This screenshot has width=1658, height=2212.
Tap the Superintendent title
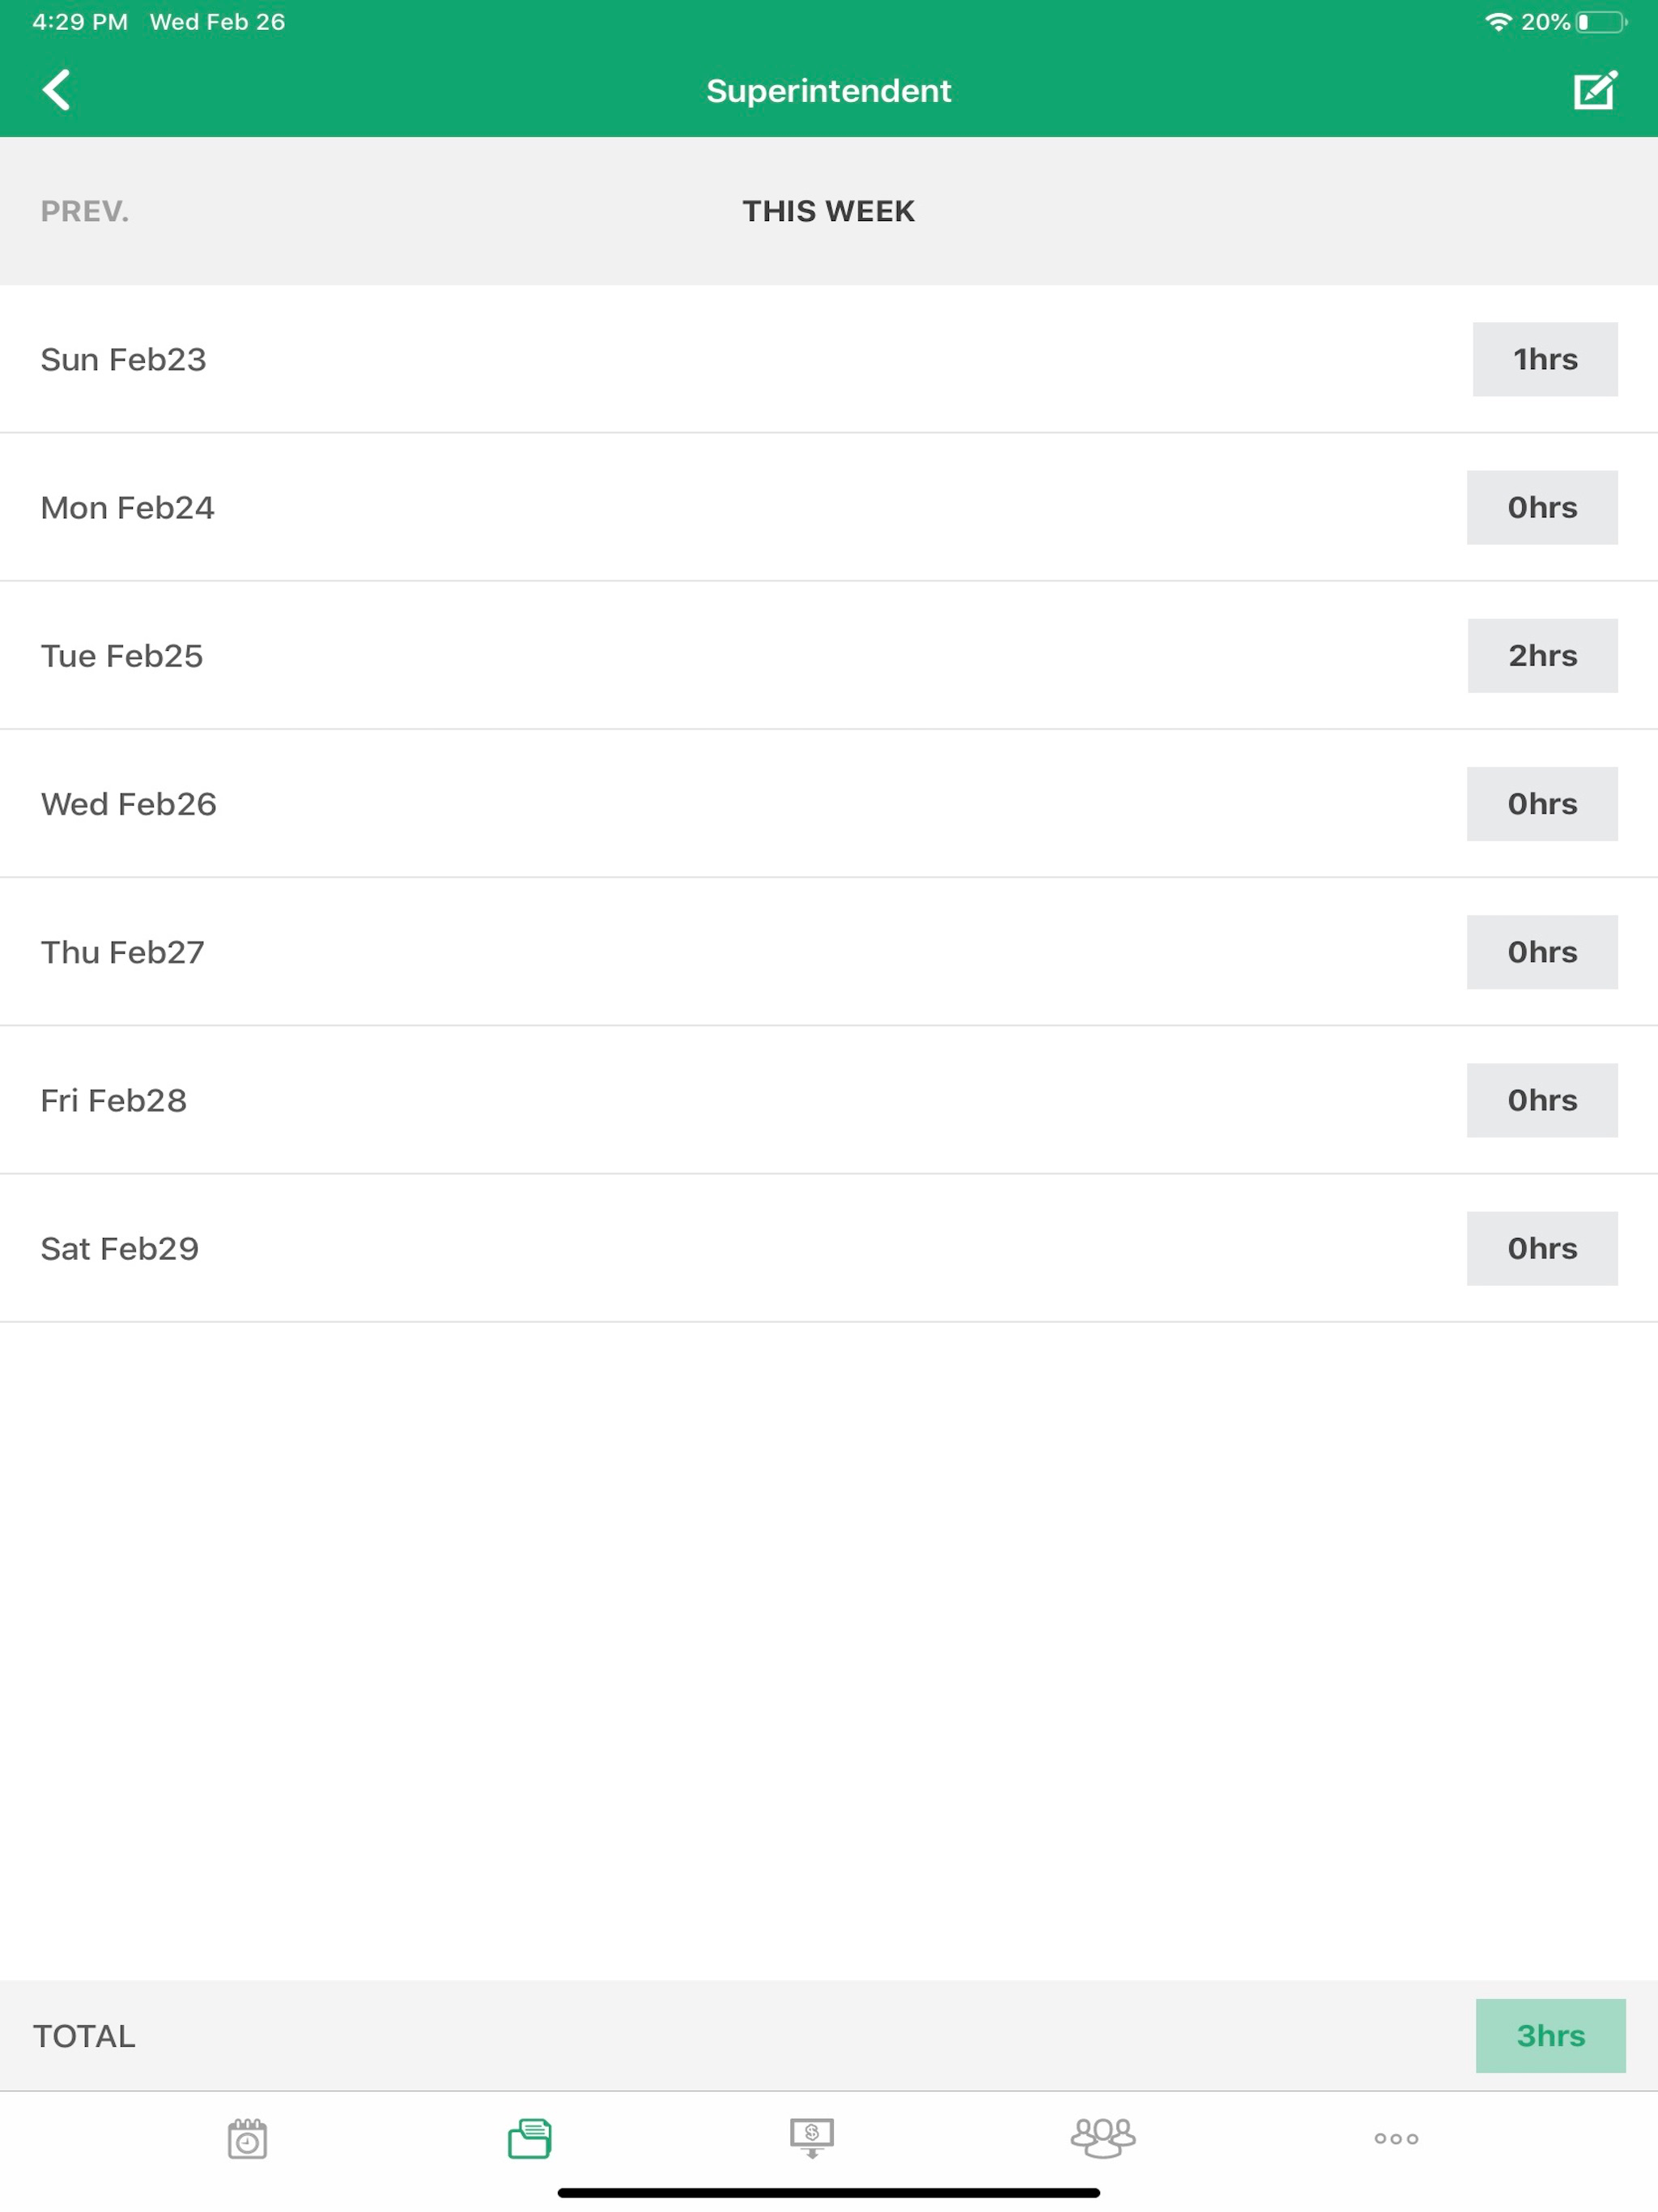[x=829, y=91]
